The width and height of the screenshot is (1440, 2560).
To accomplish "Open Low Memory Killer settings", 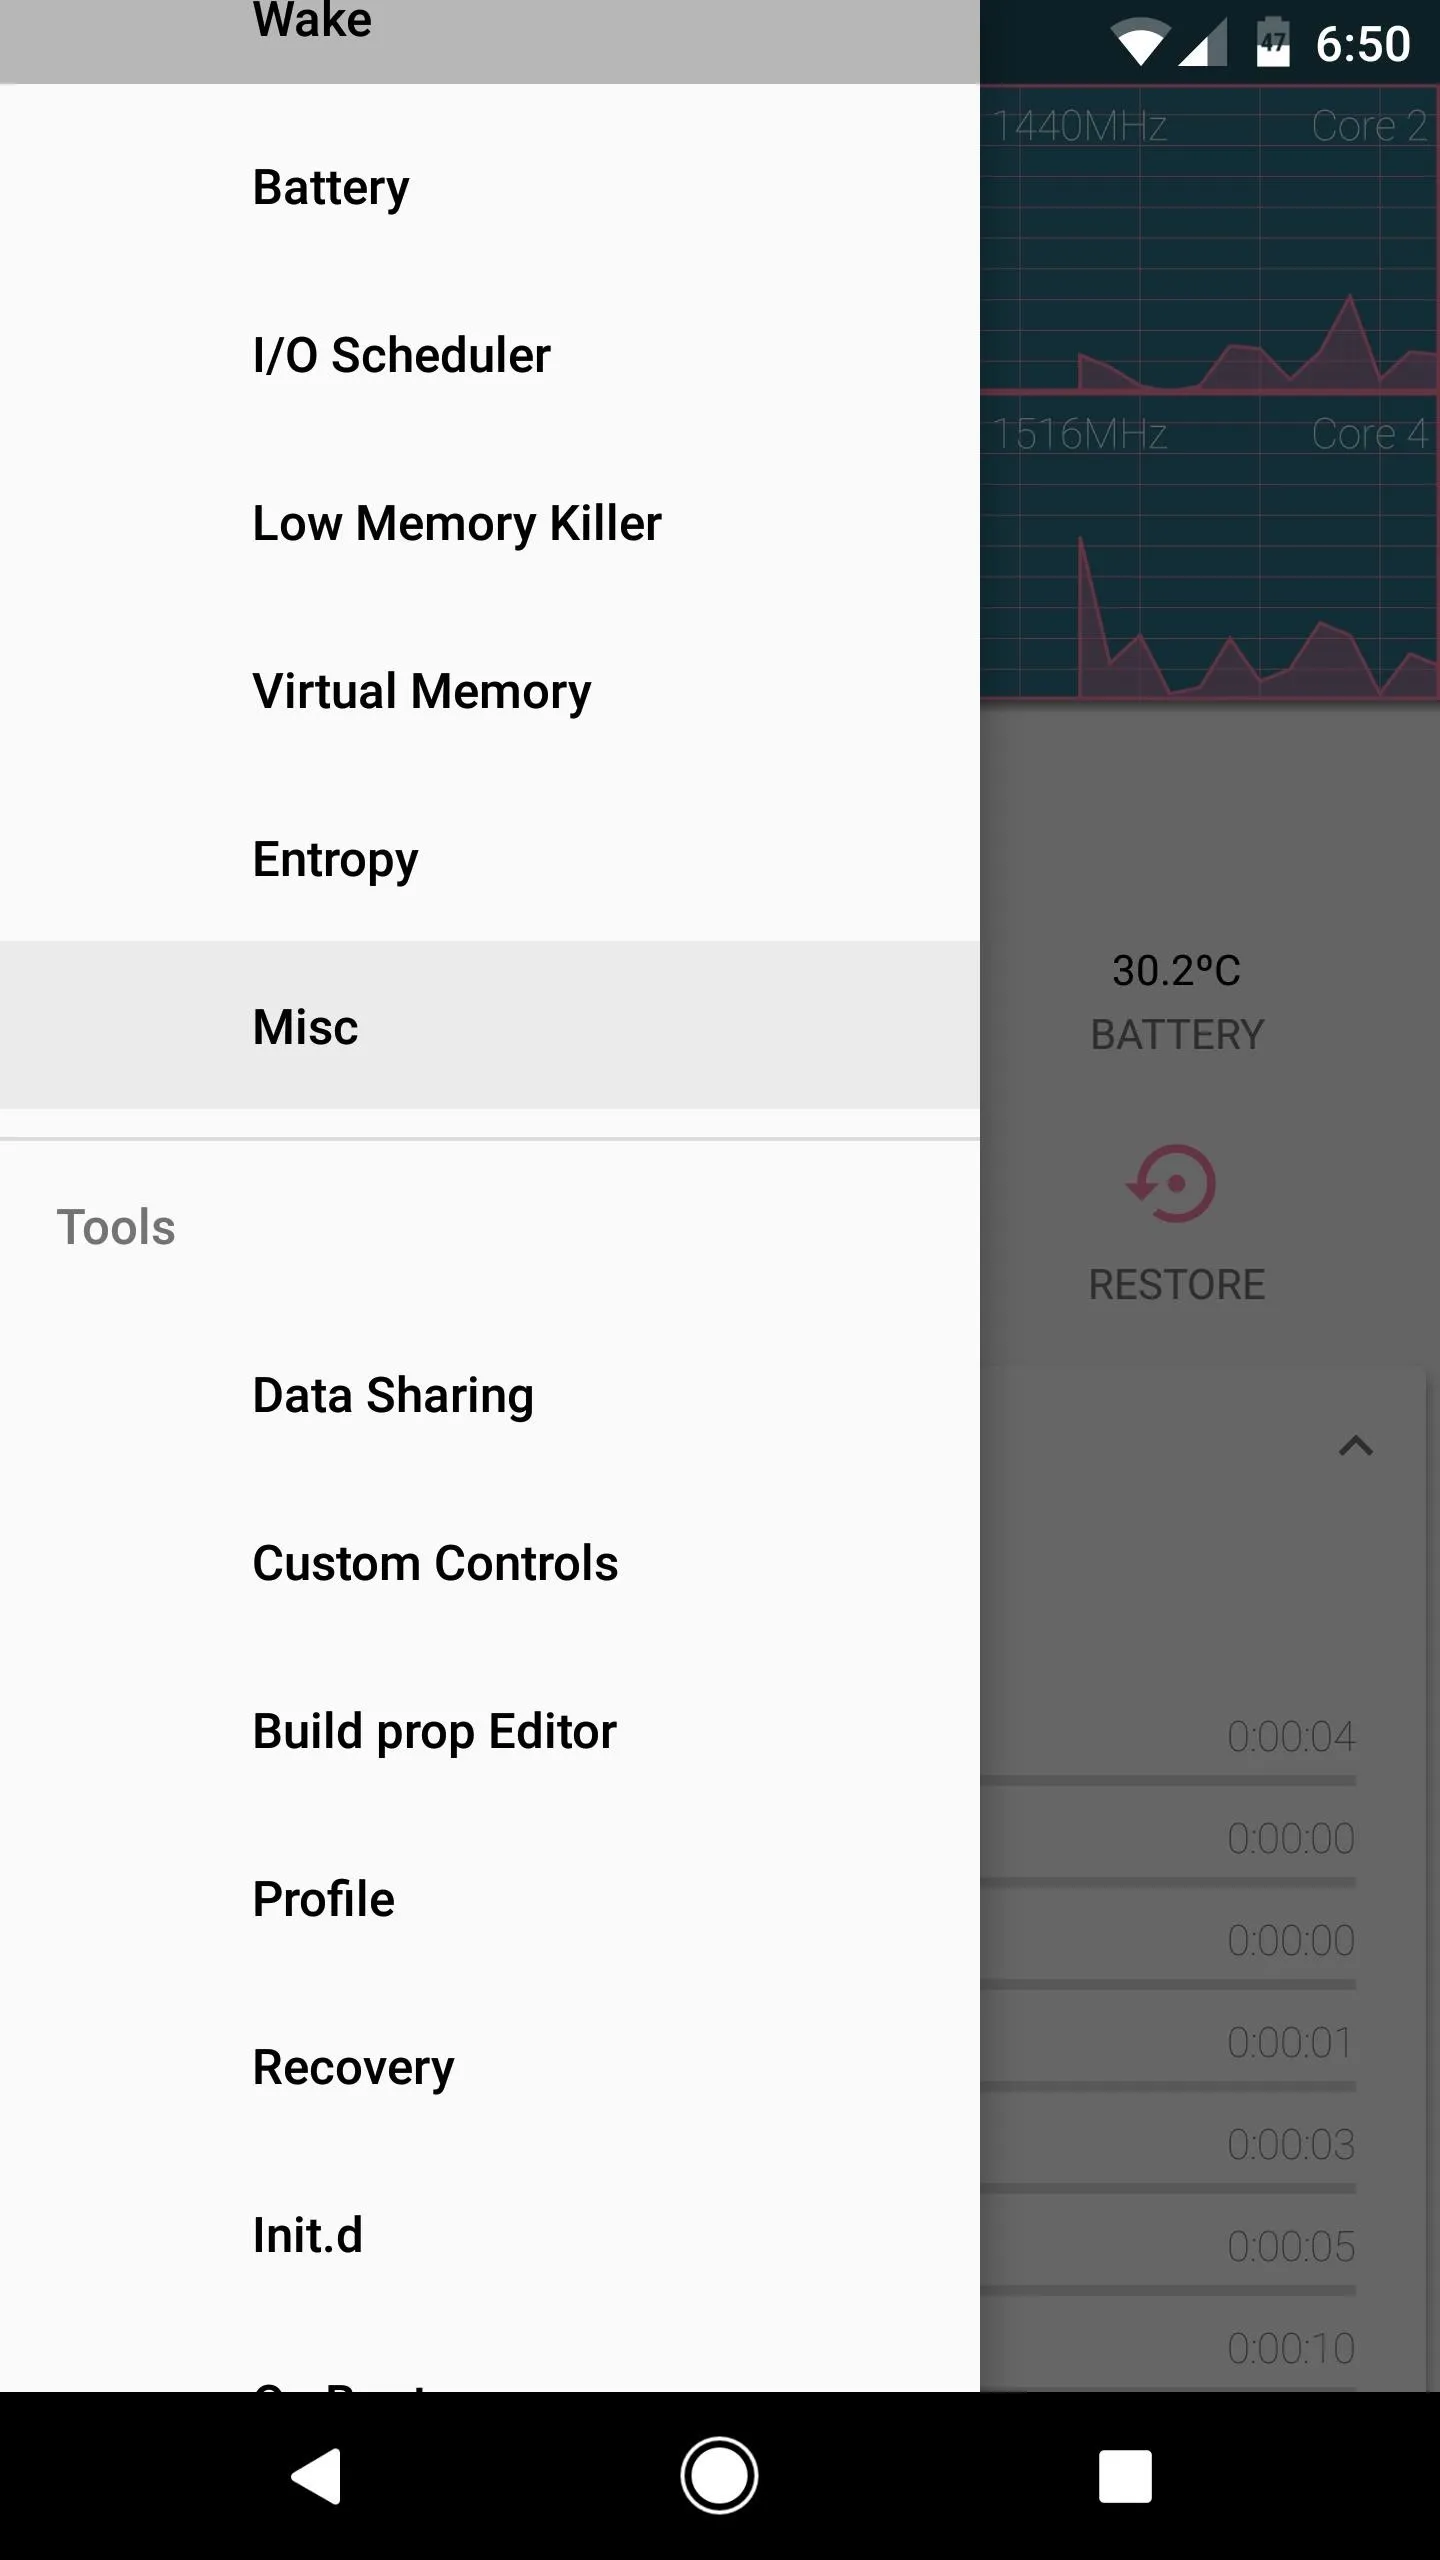I will (456, 524).
